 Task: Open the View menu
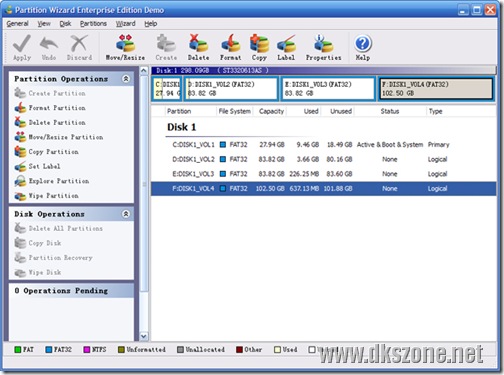pyautogui.click(x=44, y=24)
